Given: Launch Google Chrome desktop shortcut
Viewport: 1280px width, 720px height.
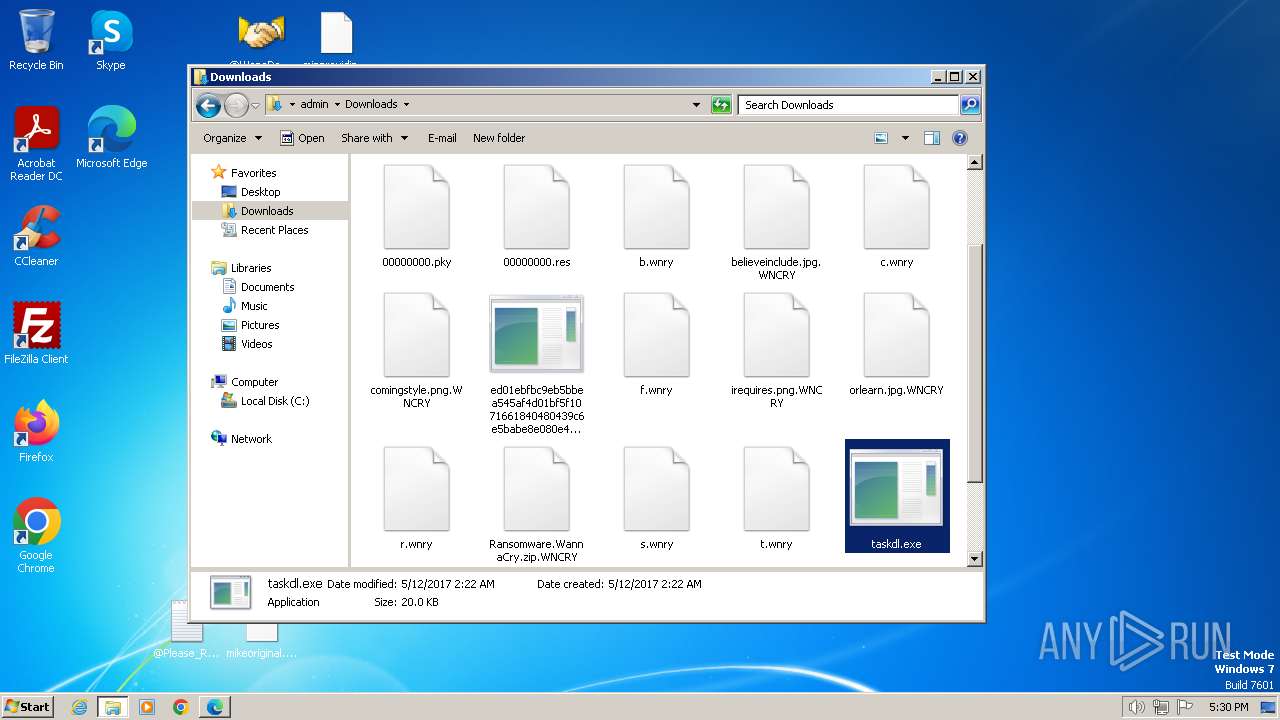Looking at the screenshot, I should click(36, 535).
